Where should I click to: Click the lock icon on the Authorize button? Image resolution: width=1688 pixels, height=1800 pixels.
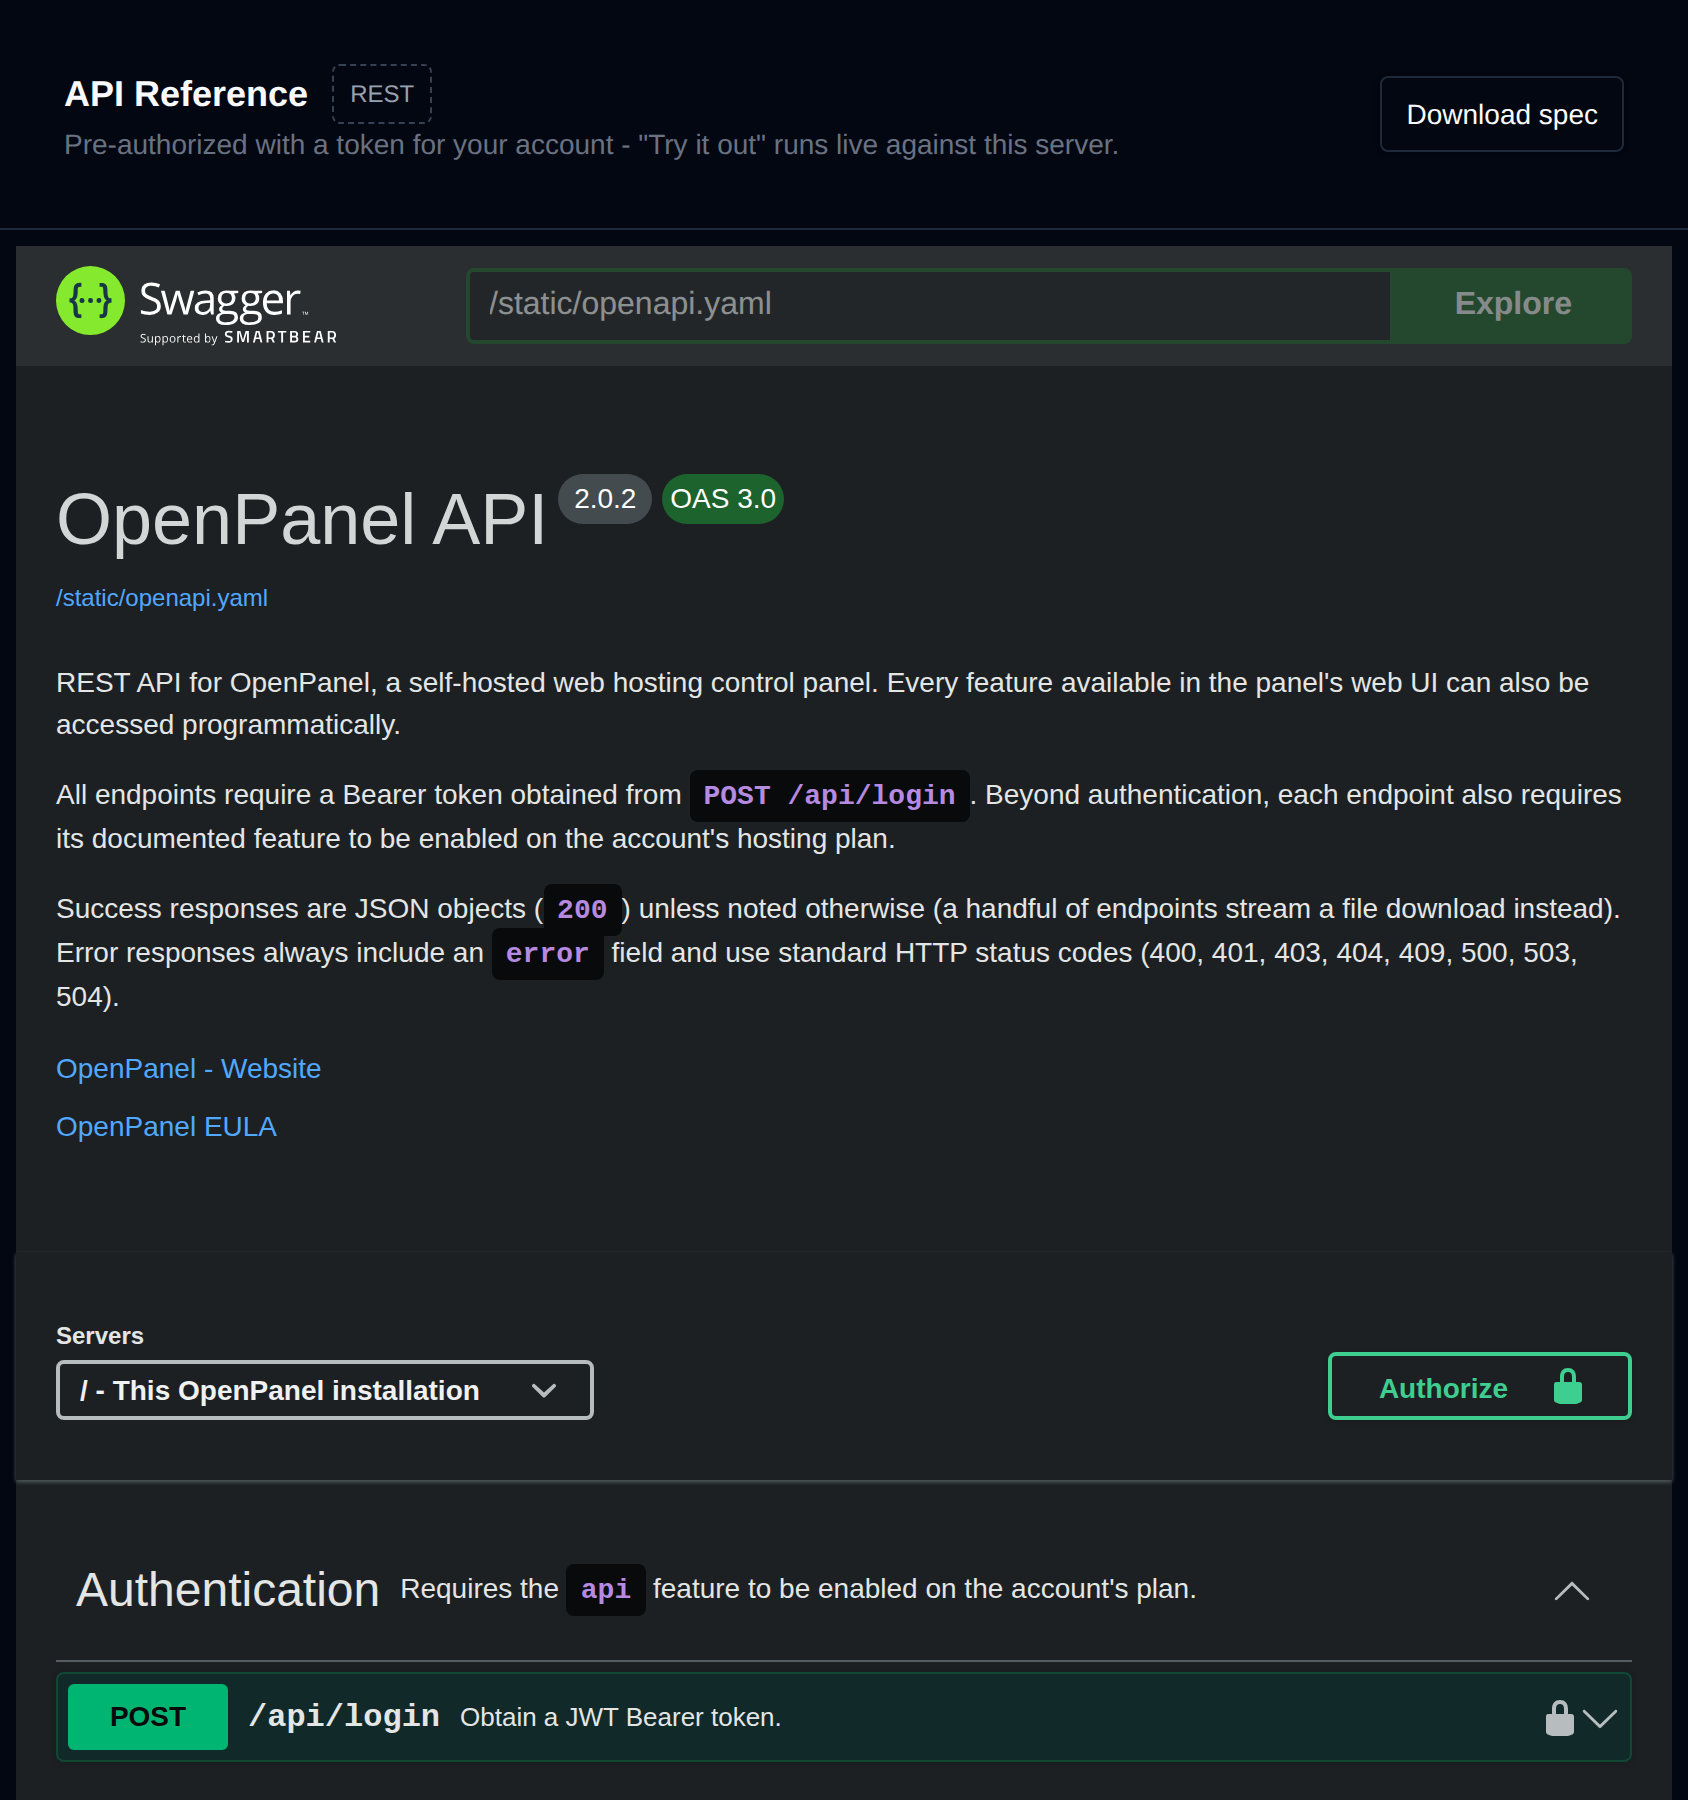pyautogui.click(x=1567, y=1387)
